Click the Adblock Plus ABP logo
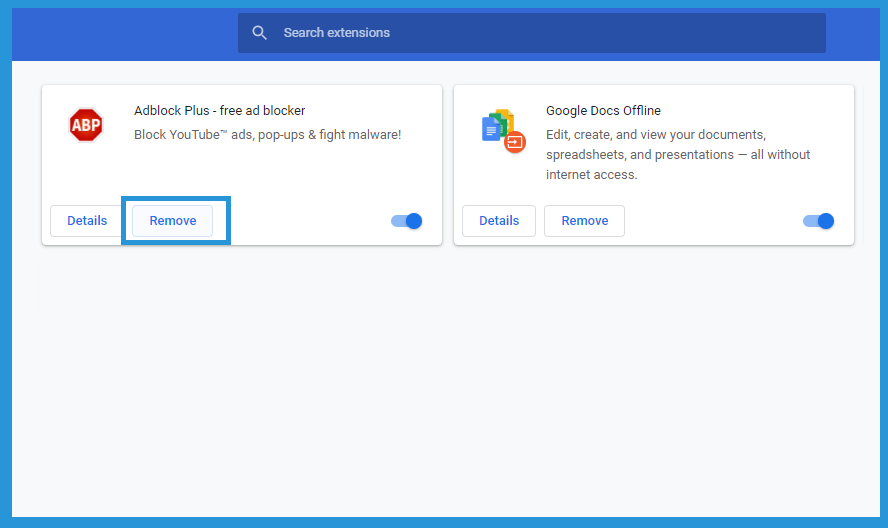Image resolution: width=888 pixels, height=528 pixels. pos(86,125)
